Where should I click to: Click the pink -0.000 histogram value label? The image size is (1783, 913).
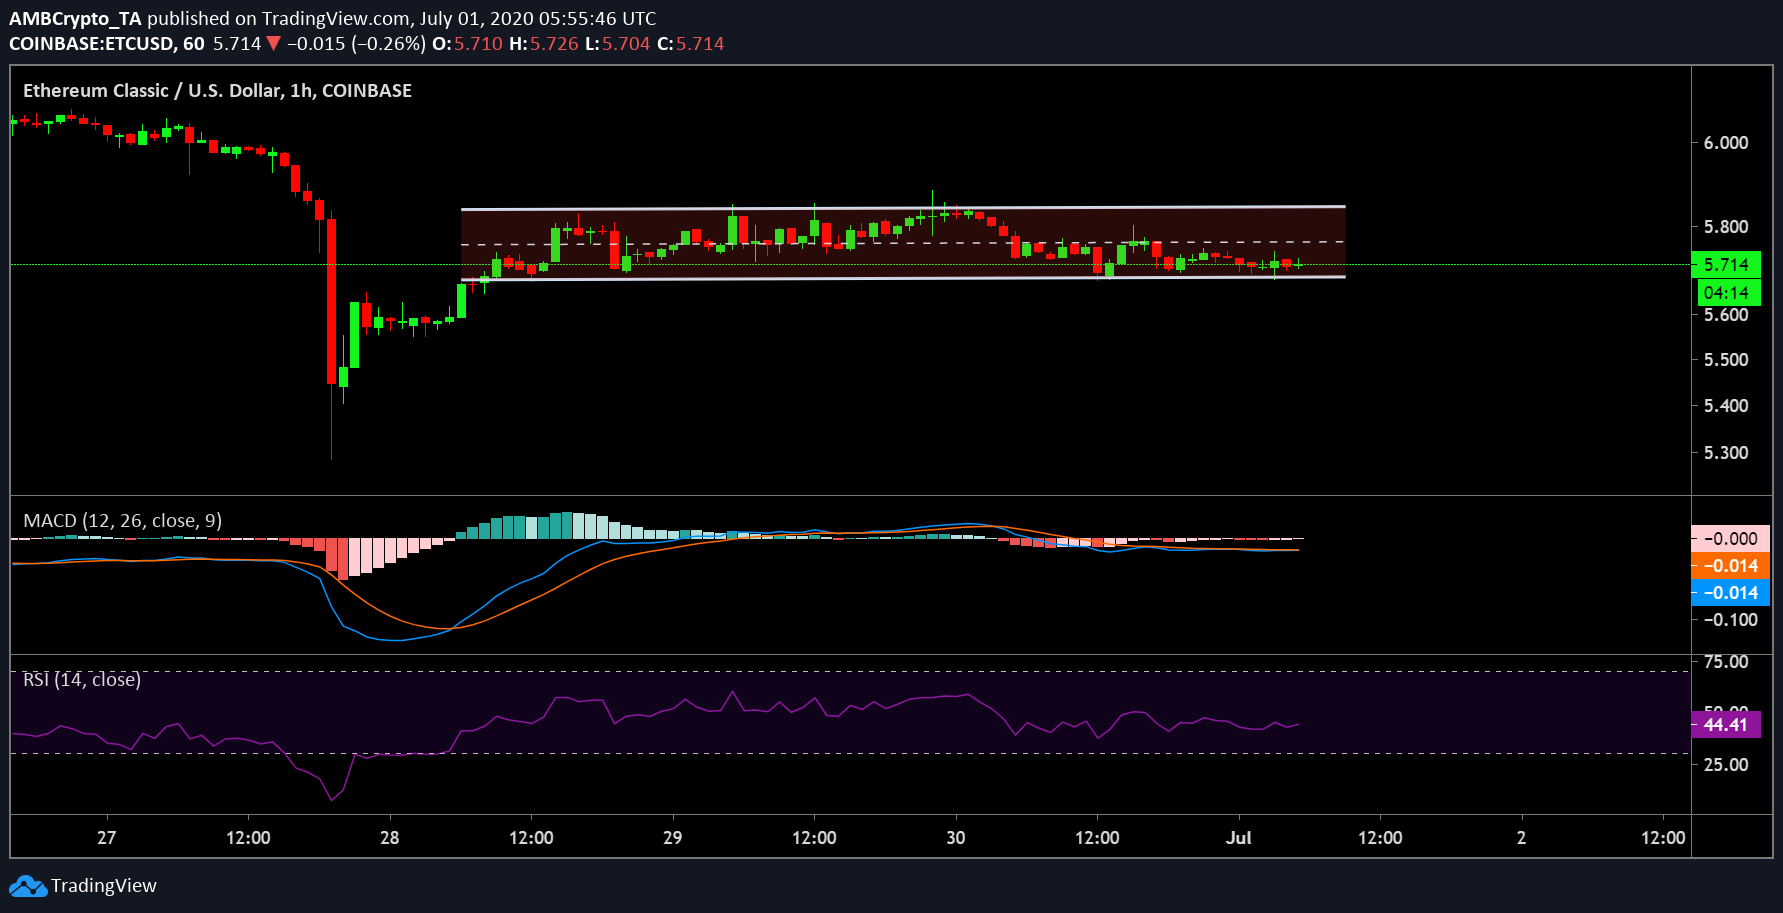[x=1730, y=538]
